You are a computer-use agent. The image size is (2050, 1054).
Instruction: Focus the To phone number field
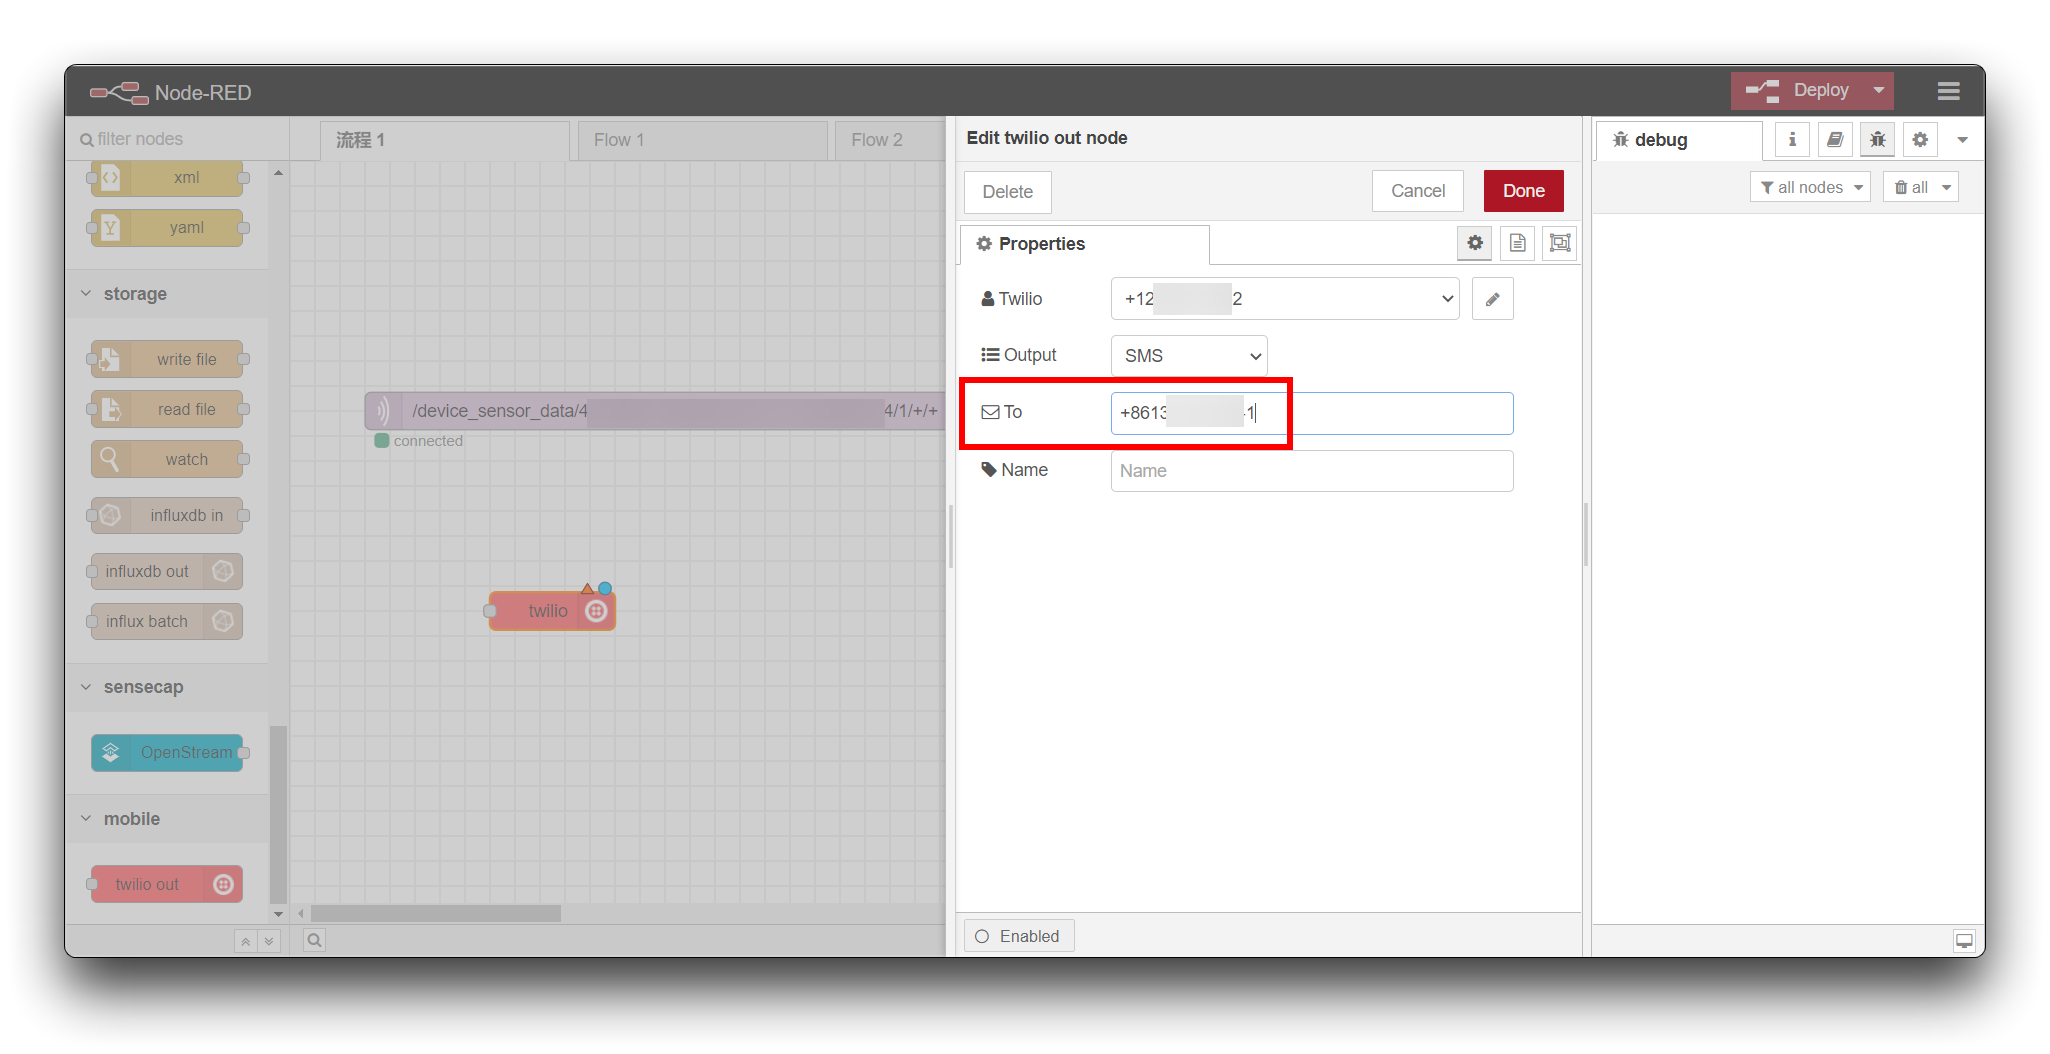1312,413
